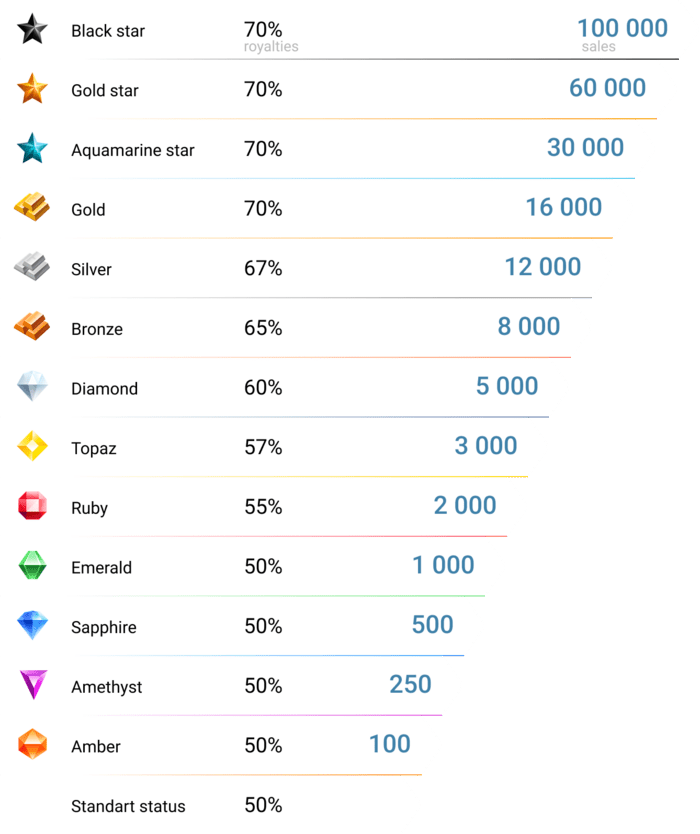Select the 5 000 Diamond sales number
The width and height of the screenshot is (700, 834).
(x=507, y=386)
